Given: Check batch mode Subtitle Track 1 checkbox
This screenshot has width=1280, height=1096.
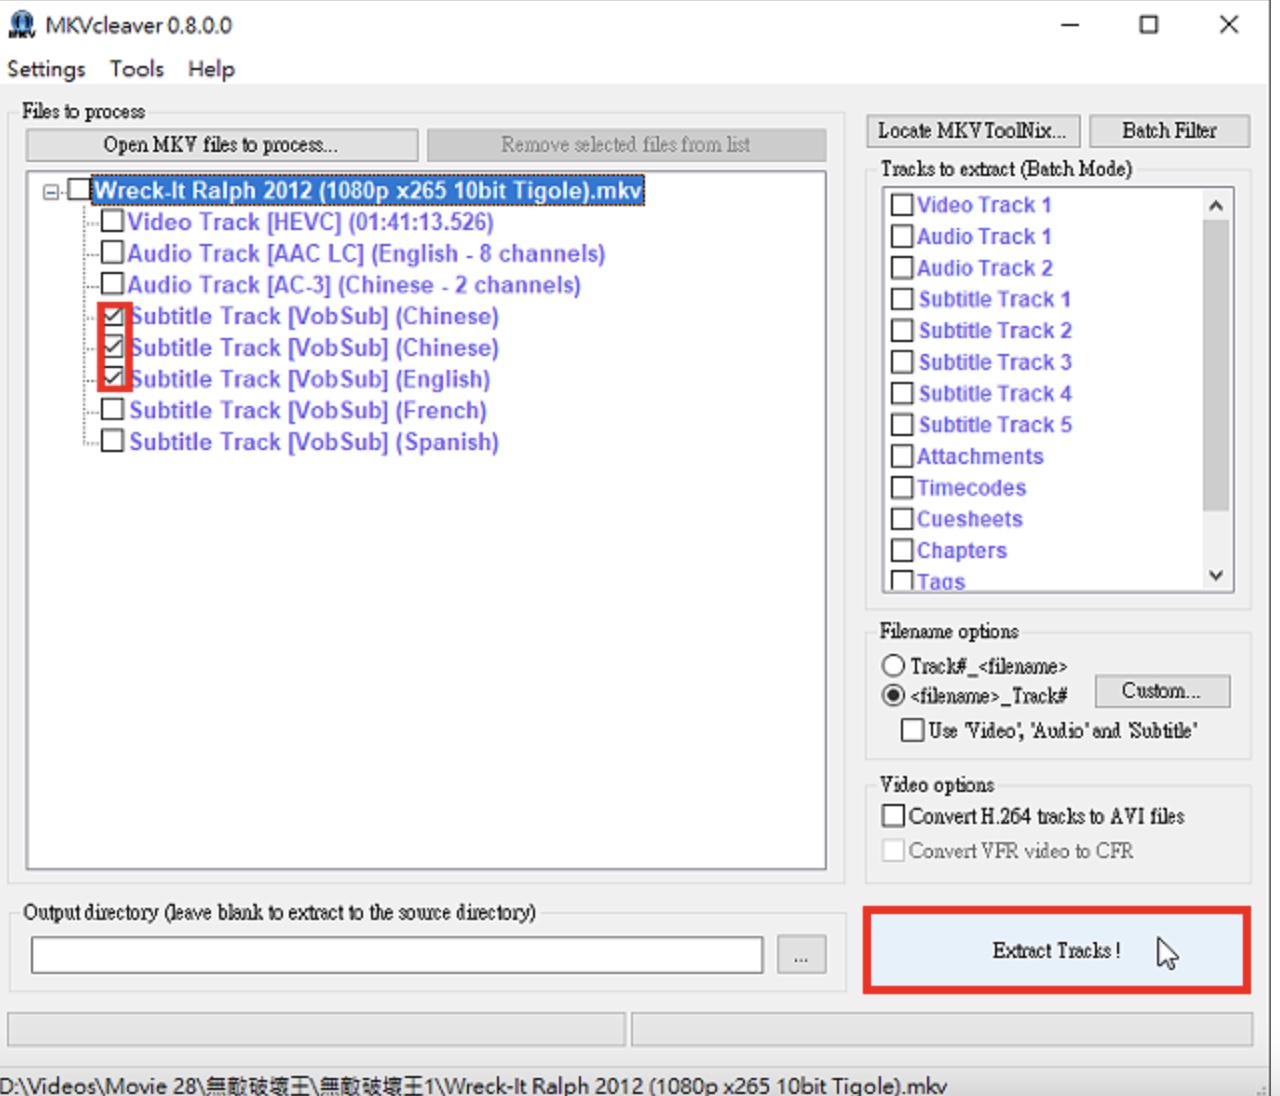Looking at the screenshot, I should [902, 299].
